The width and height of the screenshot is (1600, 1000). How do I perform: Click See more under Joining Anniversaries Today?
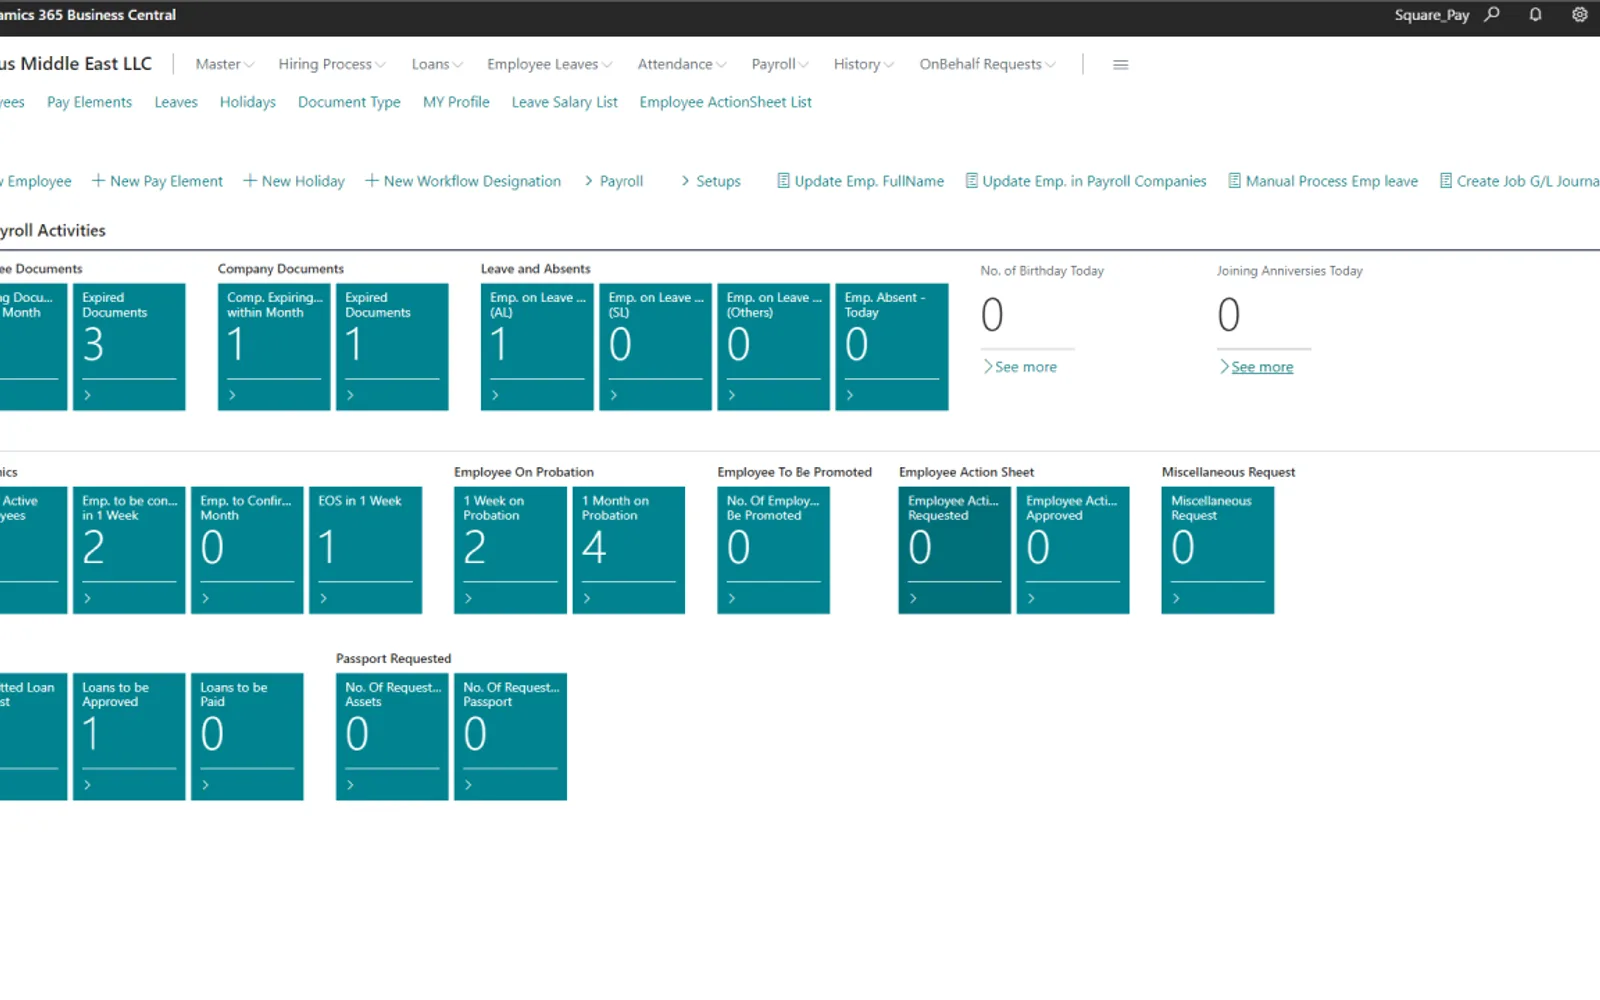(x=1256, y=367)
